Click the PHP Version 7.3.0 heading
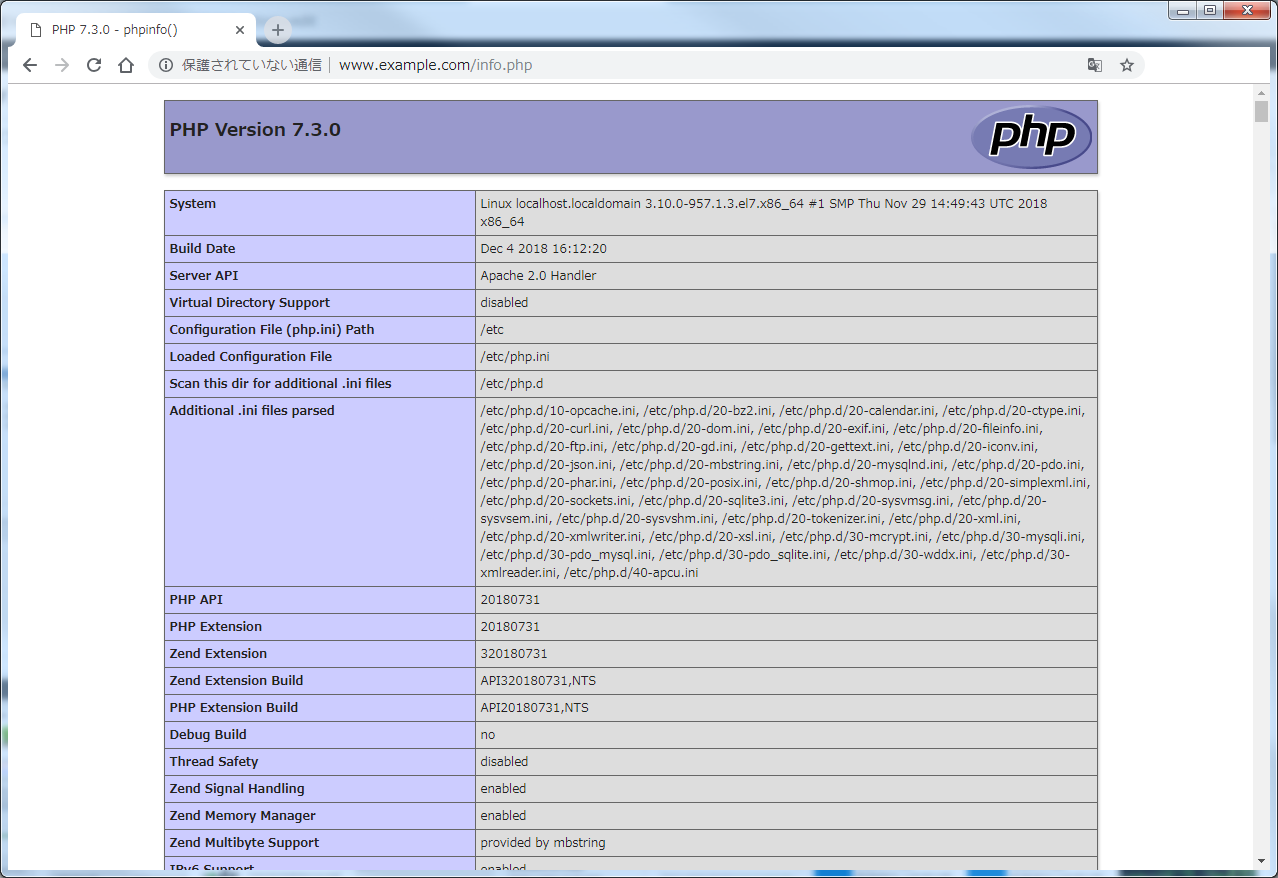 click(x=255, y=130)
